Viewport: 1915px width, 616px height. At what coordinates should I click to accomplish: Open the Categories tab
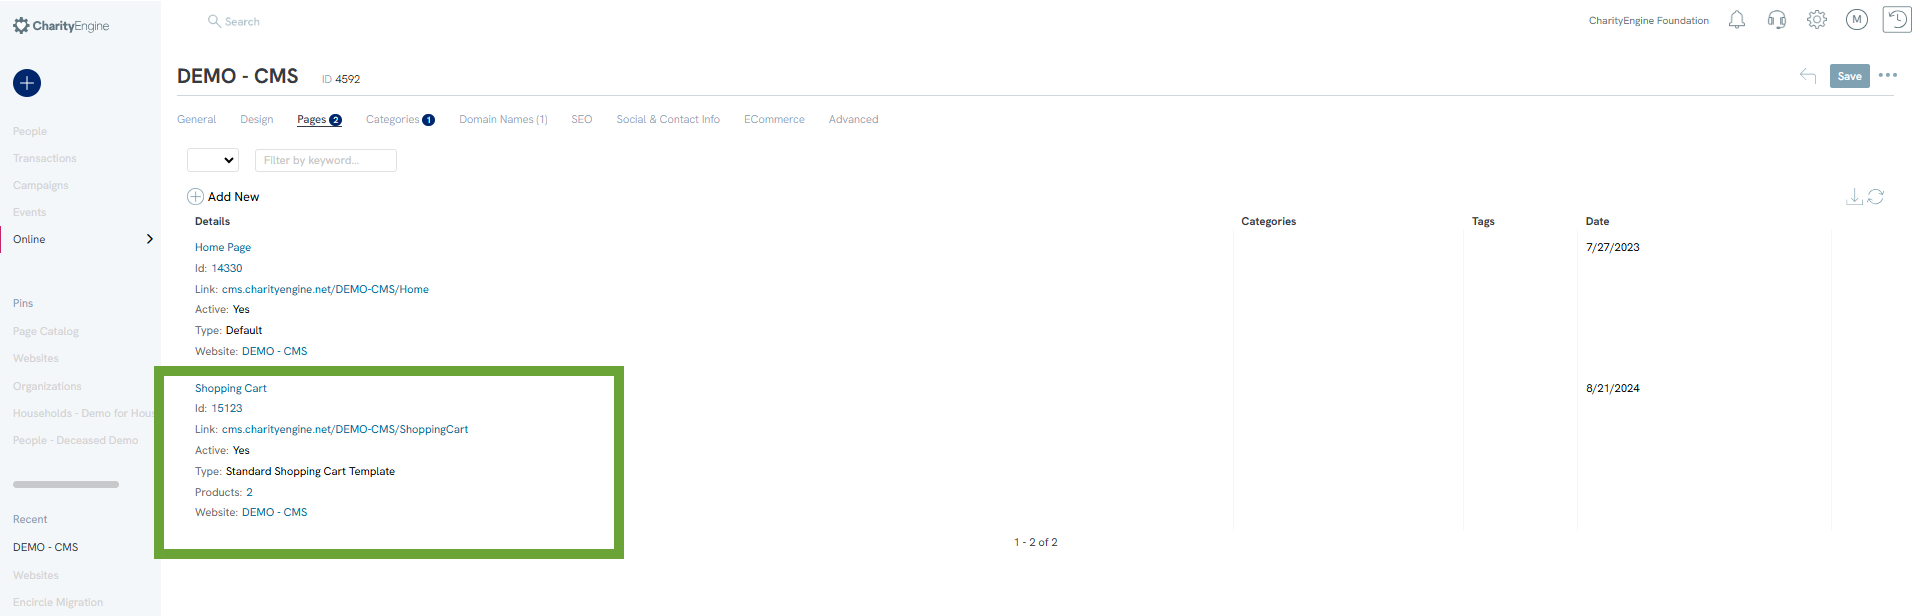pyautogui.click(x=400, y=119)
